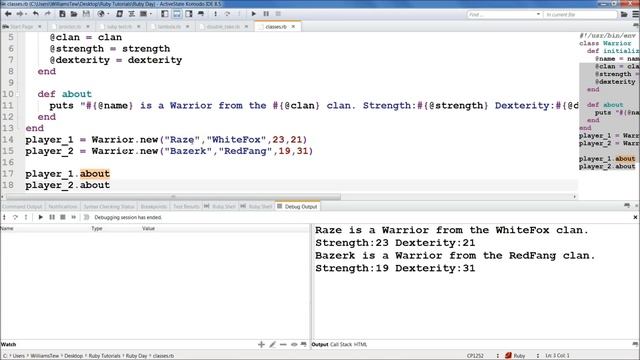This screenshot has width=640, height=360.
Task: Pause debugging with the main toolbar pause button
Action: (x=266, y=14)
